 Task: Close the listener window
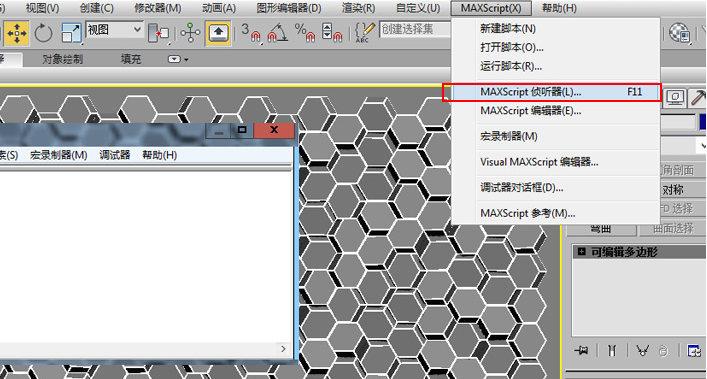click(x=274, y=130)
